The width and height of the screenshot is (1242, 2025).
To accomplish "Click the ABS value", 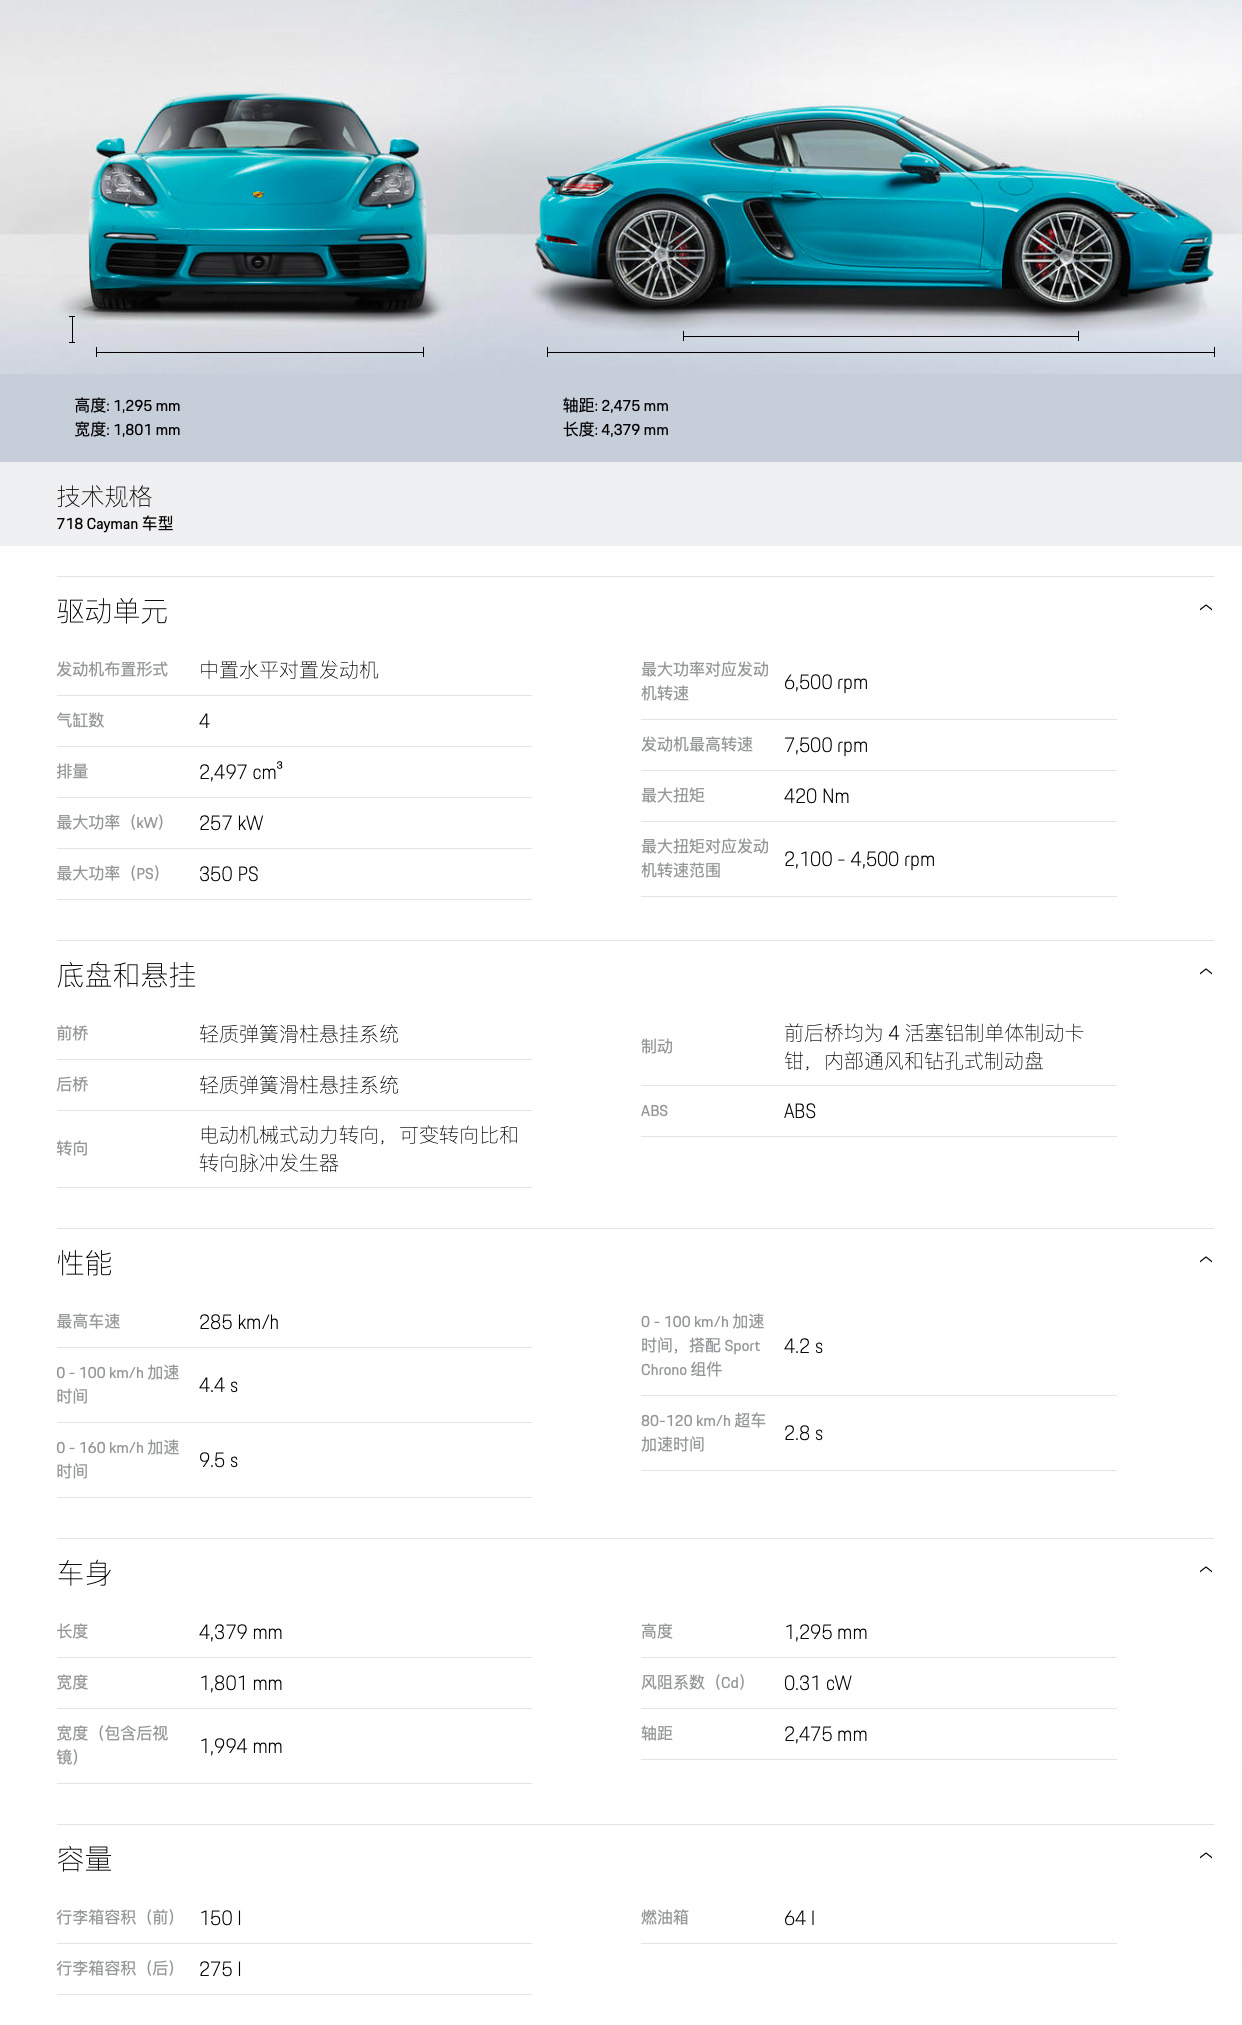I will pyautogui.click(x=800, y=1111).
